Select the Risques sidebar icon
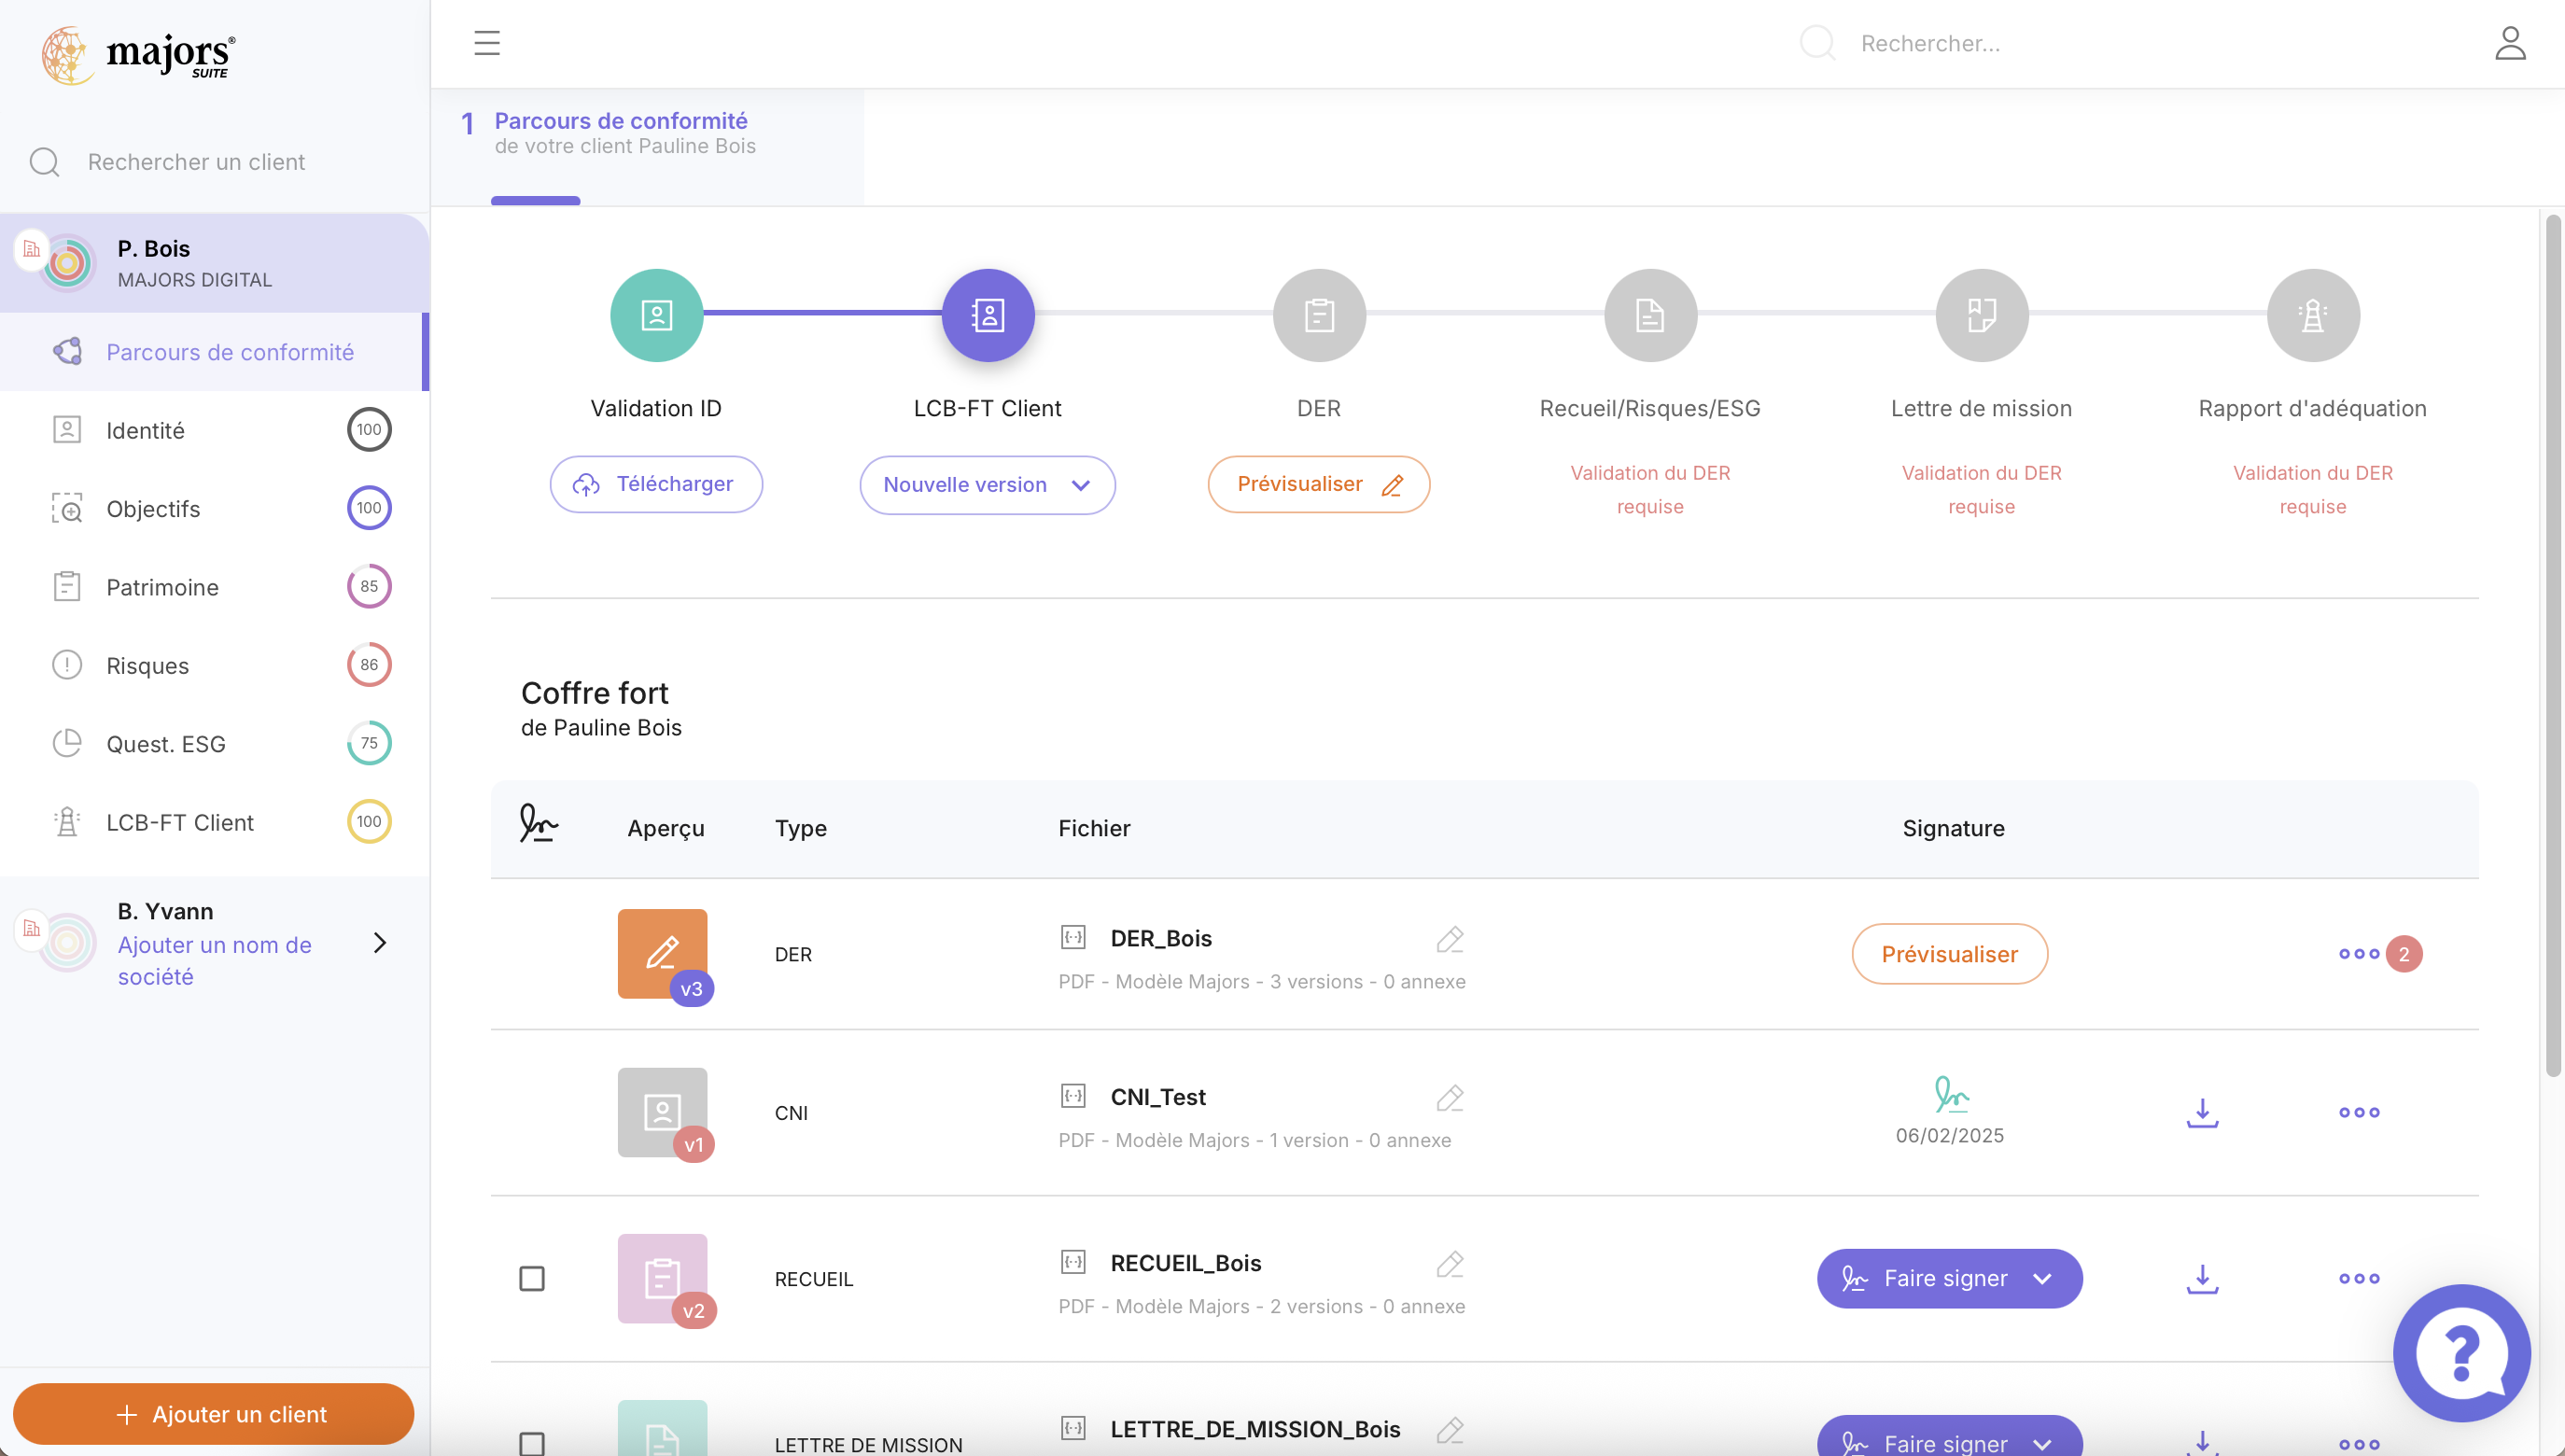 [x=67, y=664]
